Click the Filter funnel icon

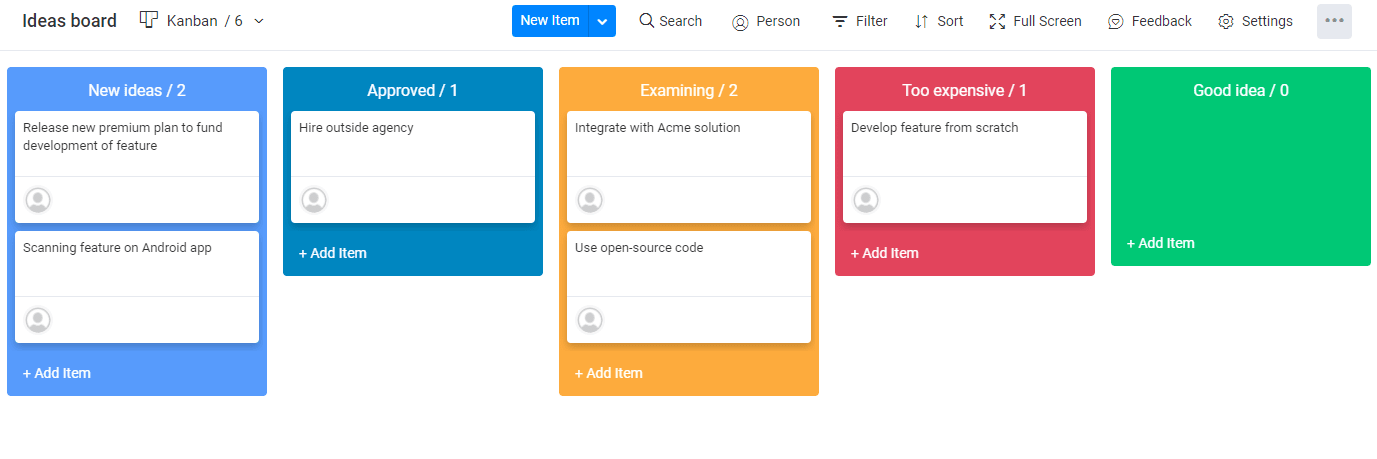(840, 21)
